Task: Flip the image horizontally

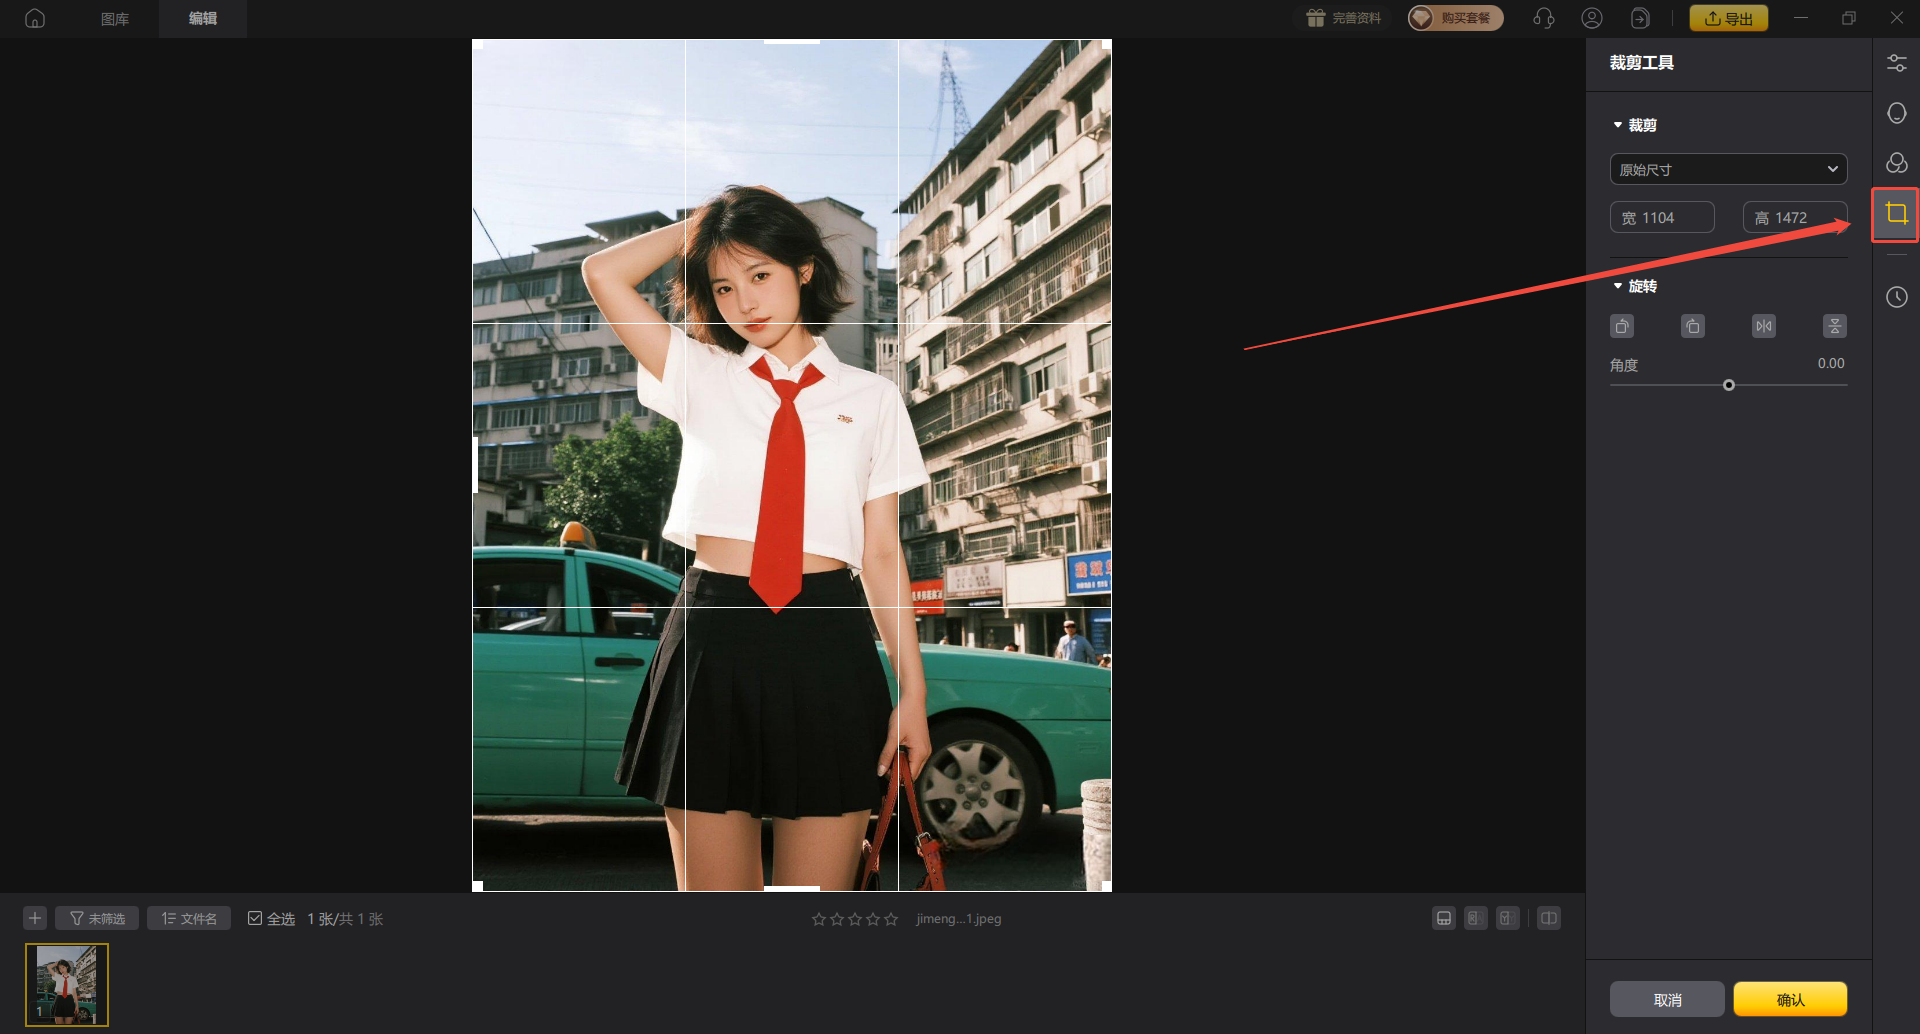Action: [1763, 326]
